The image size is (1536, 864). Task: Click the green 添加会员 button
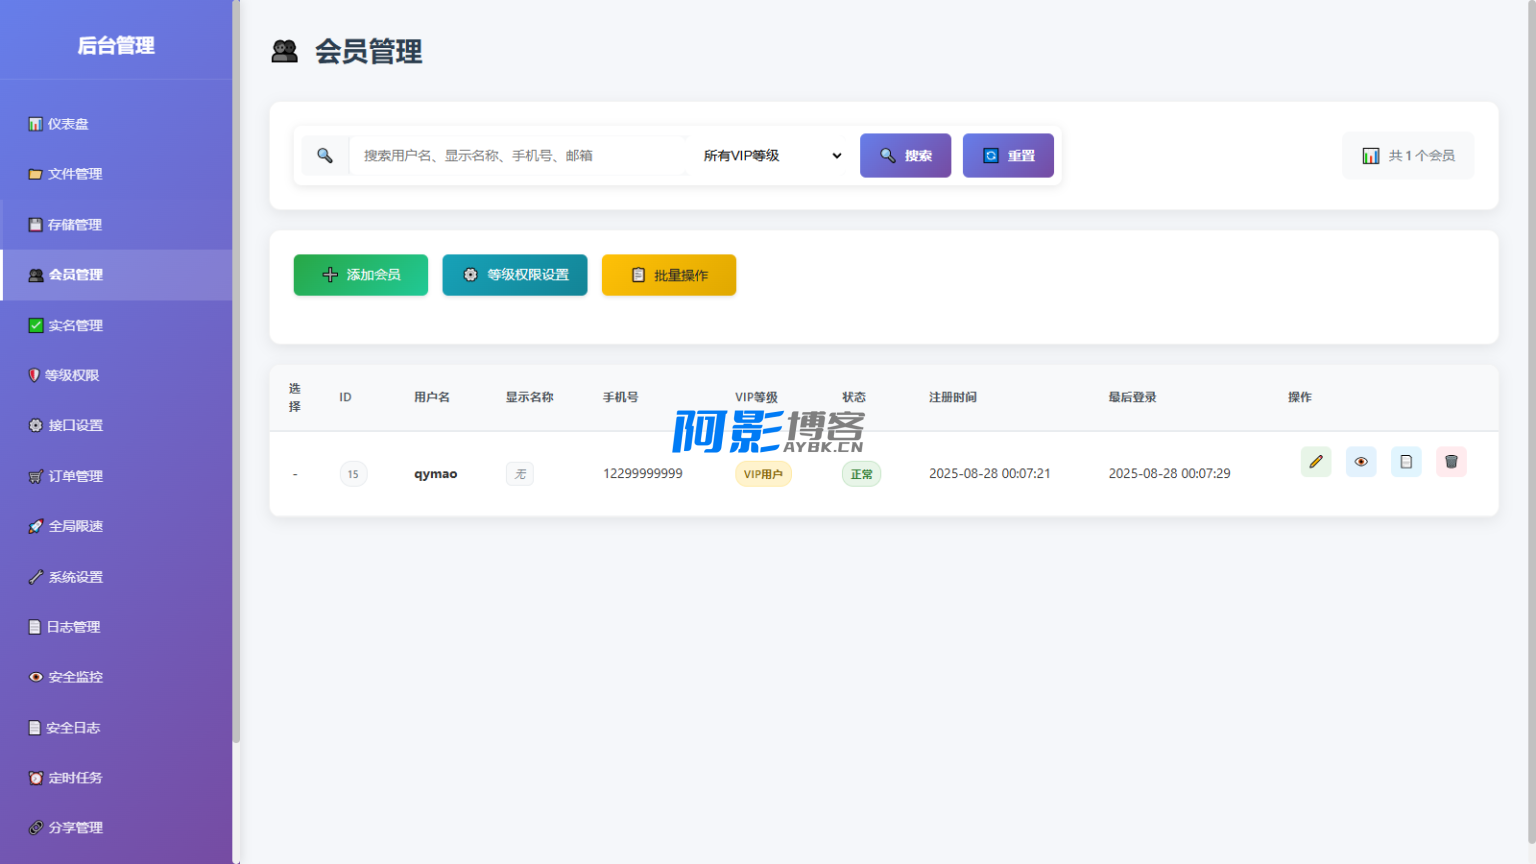360,275
